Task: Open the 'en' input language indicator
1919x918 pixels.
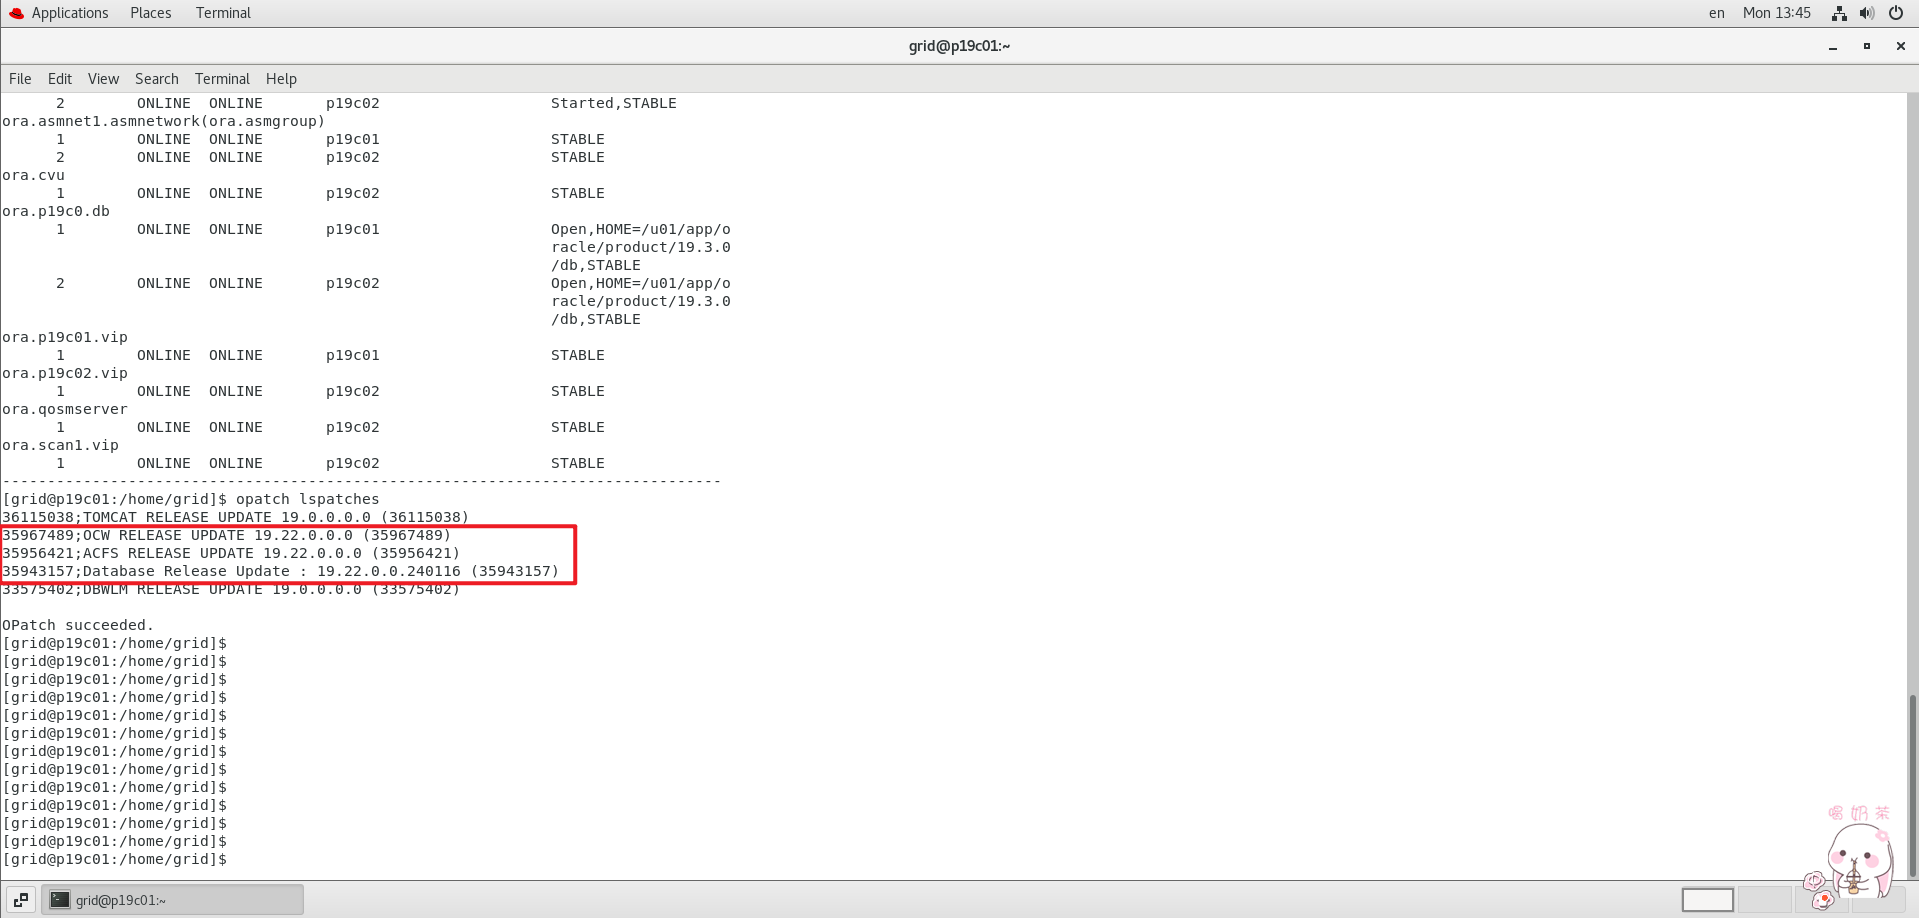Action: 1716,13
